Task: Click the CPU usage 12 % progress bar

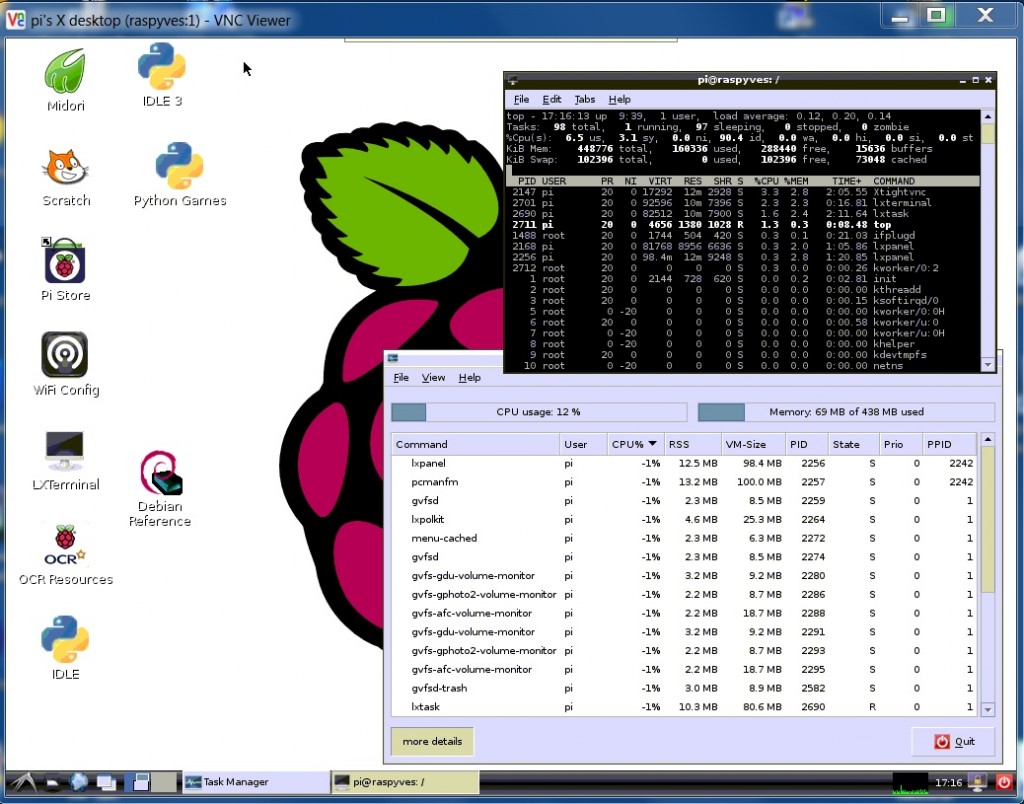Action: [539, 412]
